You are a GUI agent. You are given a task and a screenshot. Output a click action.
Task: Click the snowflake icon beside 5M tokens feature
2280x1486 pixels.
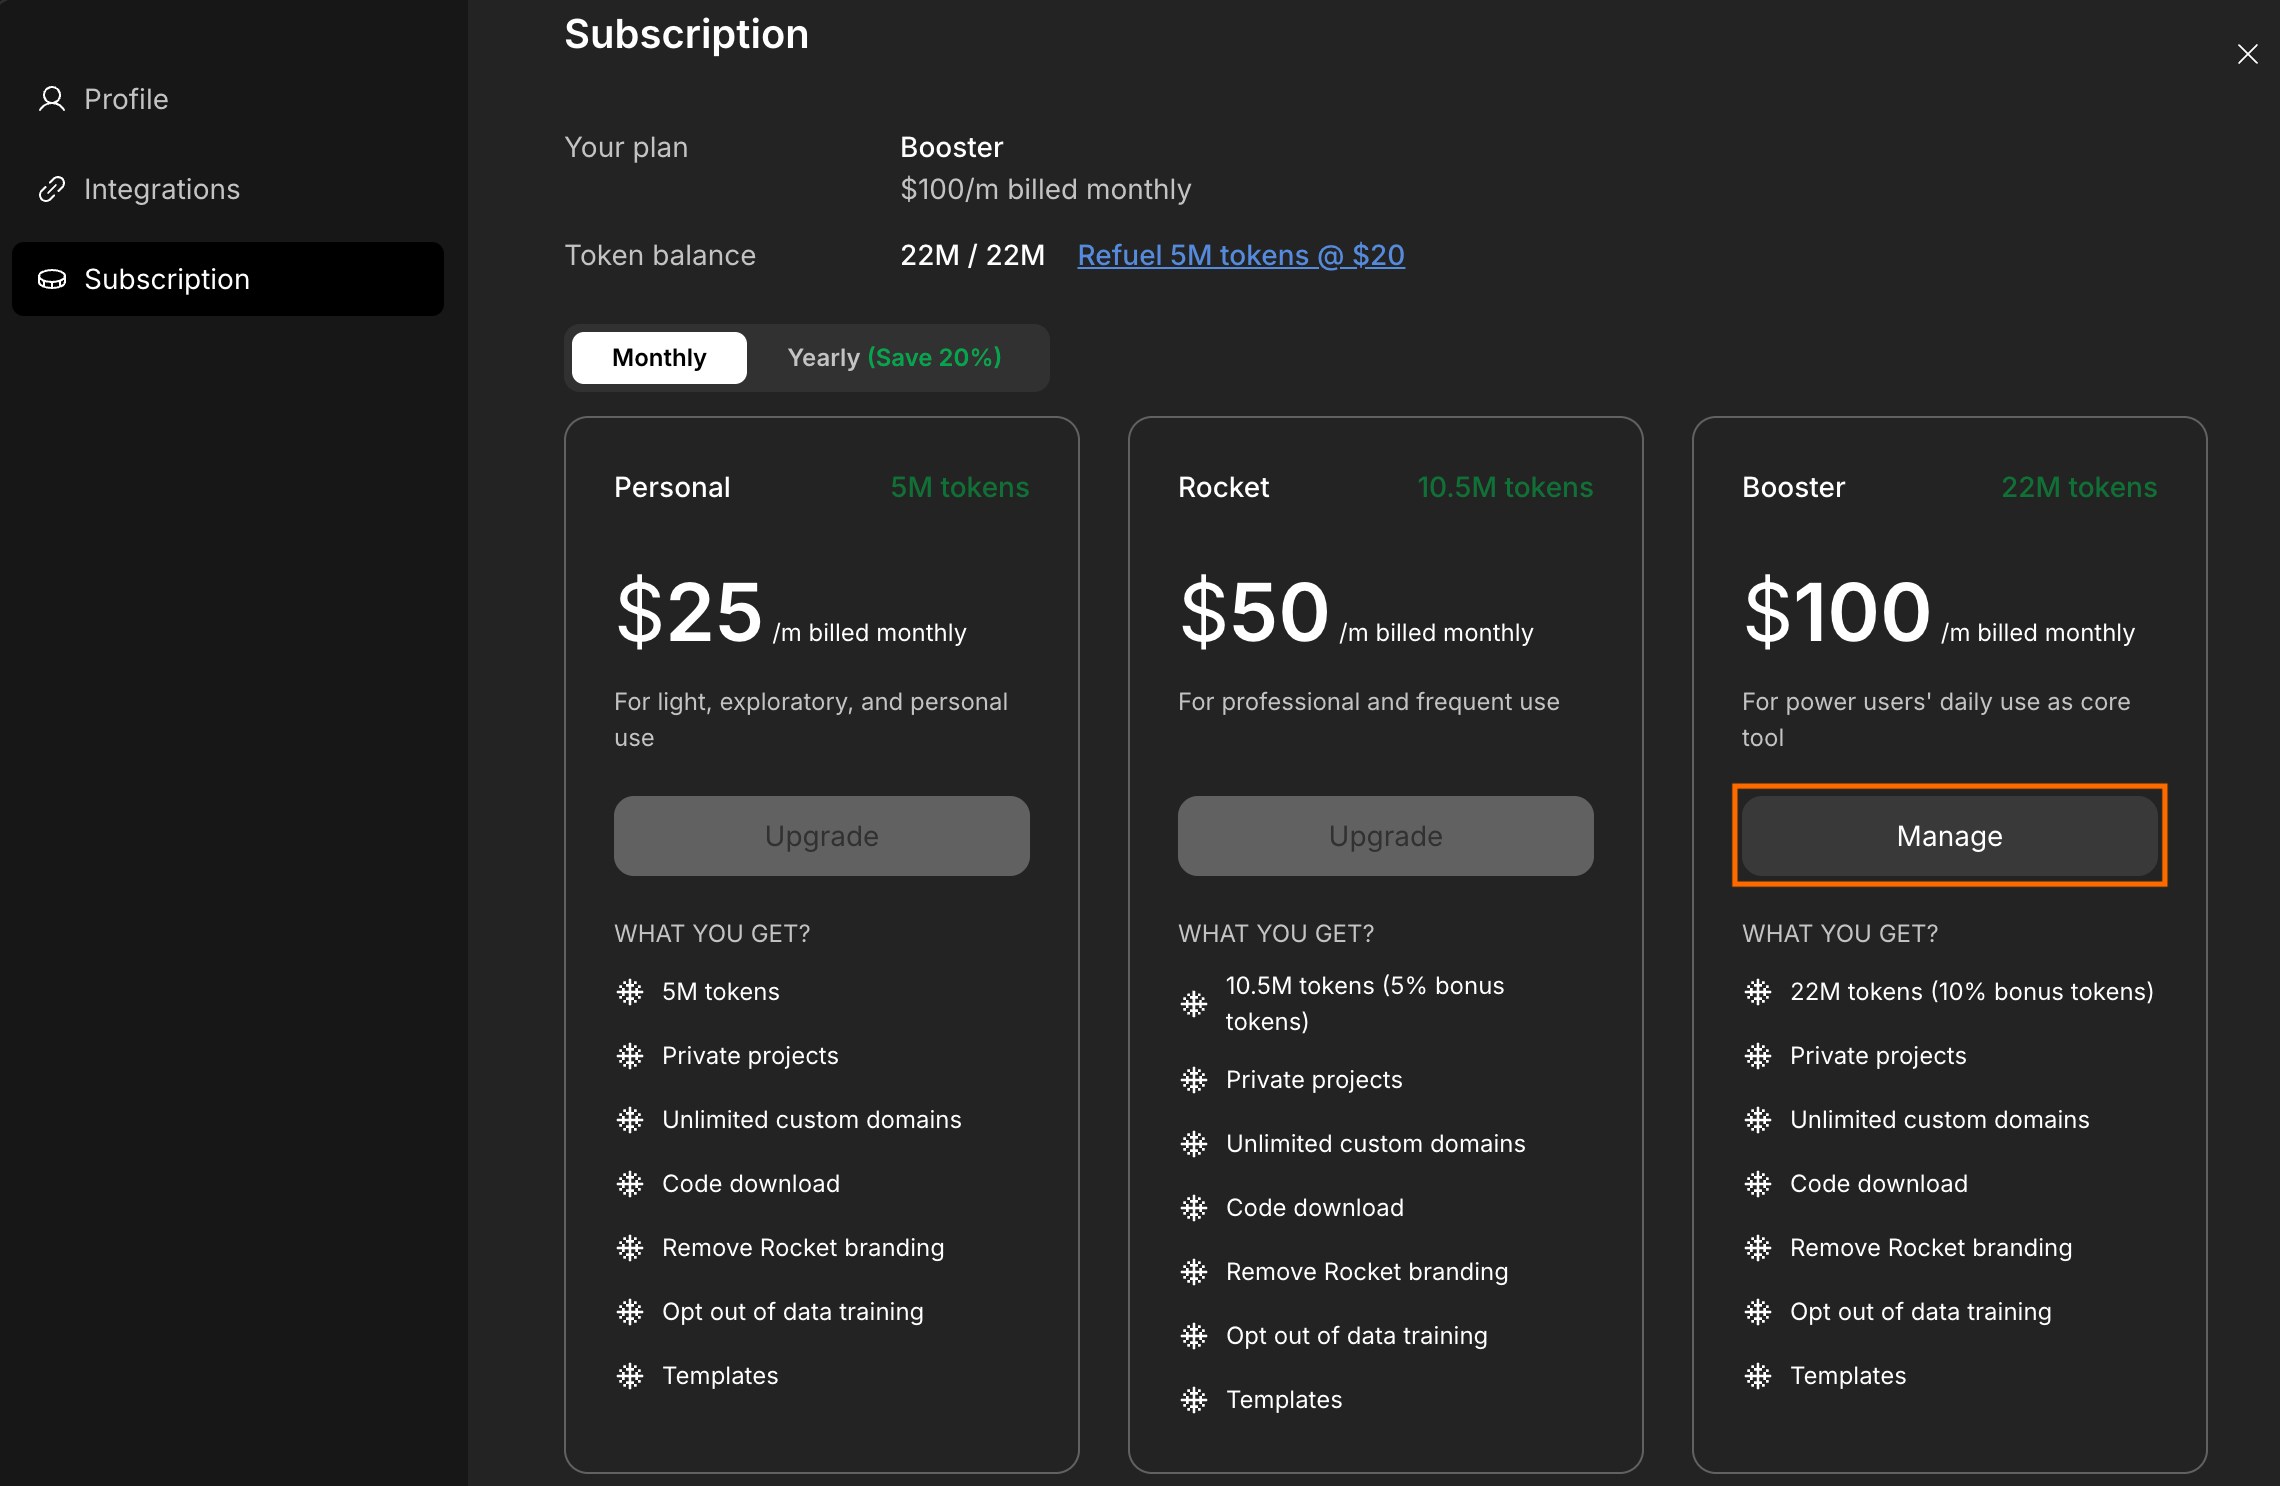point(630,992)
